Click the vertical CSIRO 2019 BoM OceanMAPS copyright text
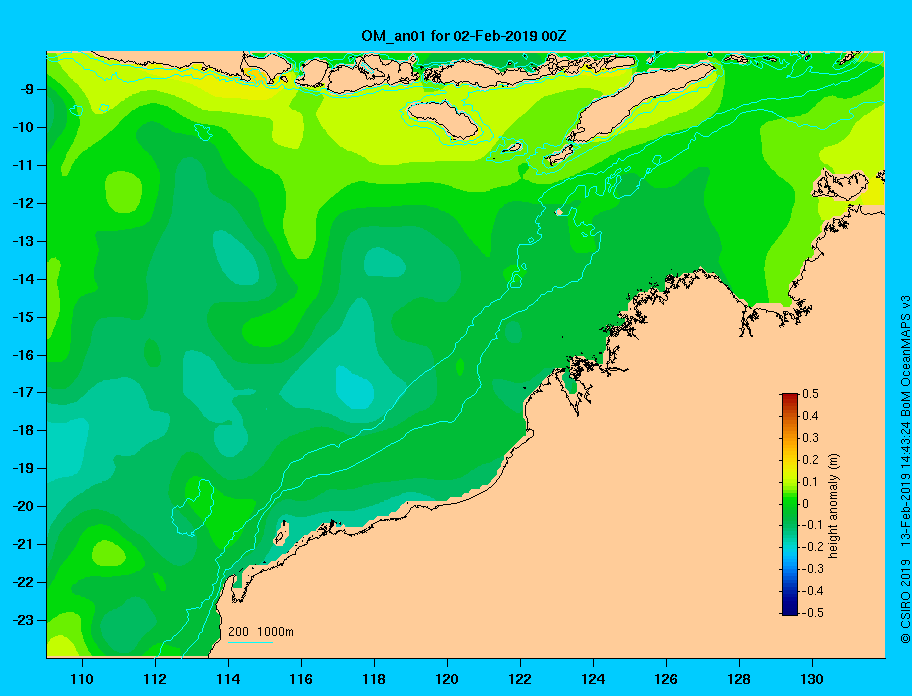Viewport: 912px width, 696px height. point(905,470)
